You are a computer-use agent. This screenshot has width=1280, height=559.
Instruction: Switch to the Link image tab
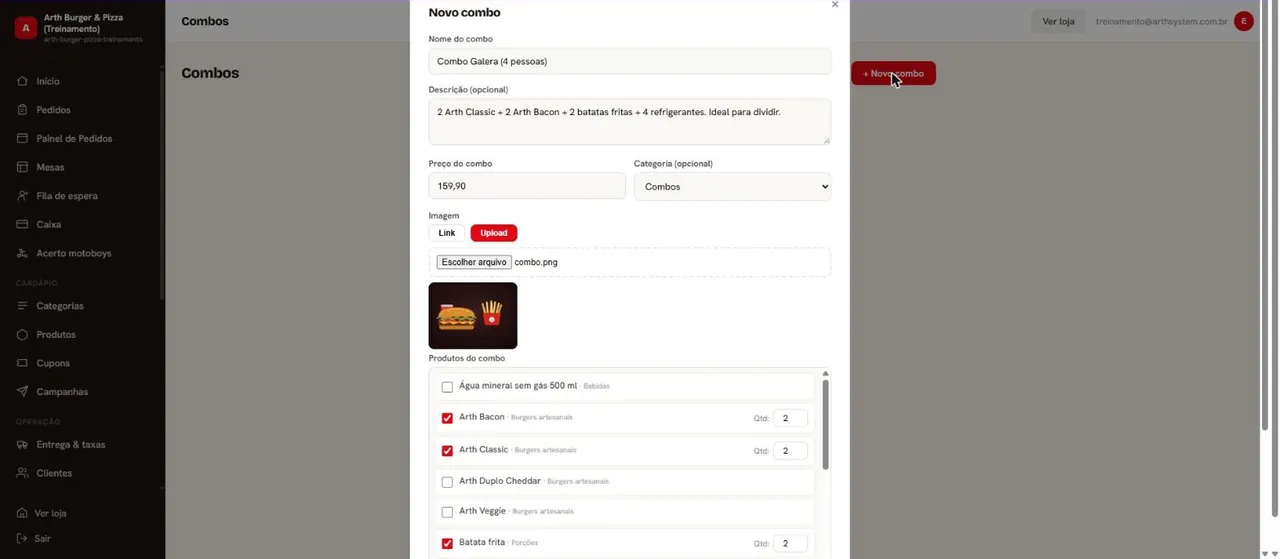447,233
